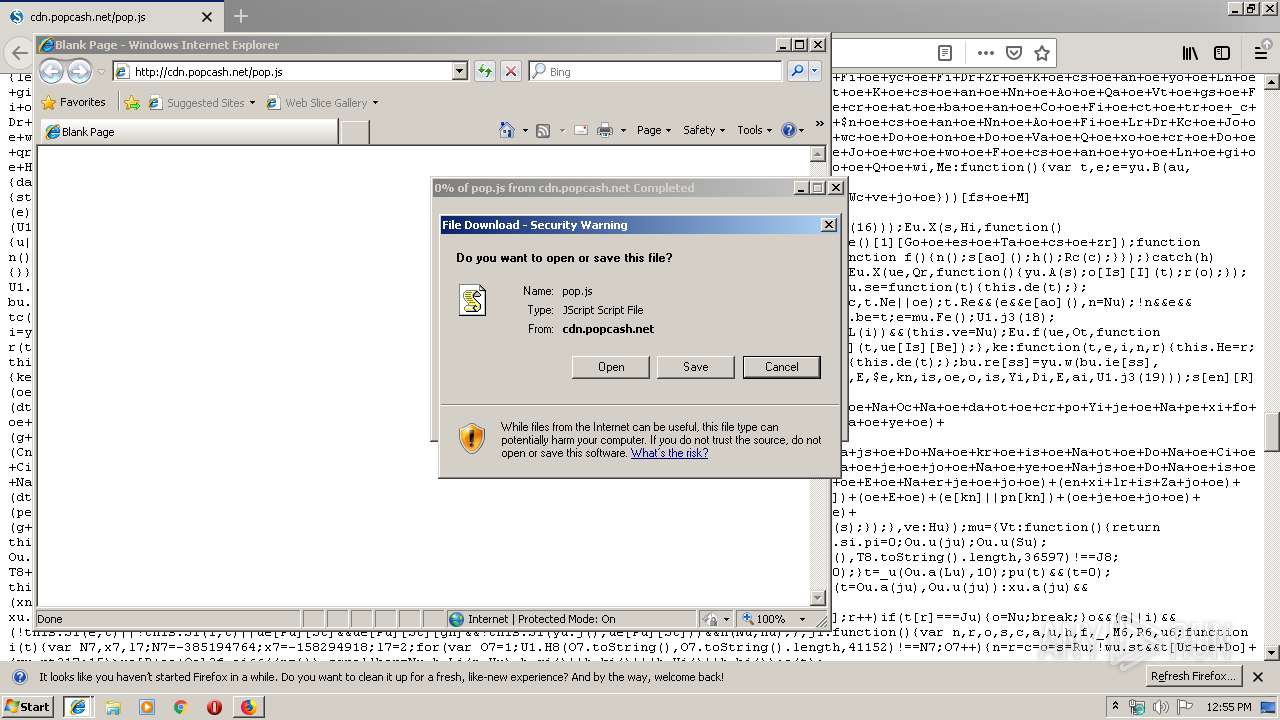Cancel the file download
Screen dimensions: 1280x720
(781, 367)
